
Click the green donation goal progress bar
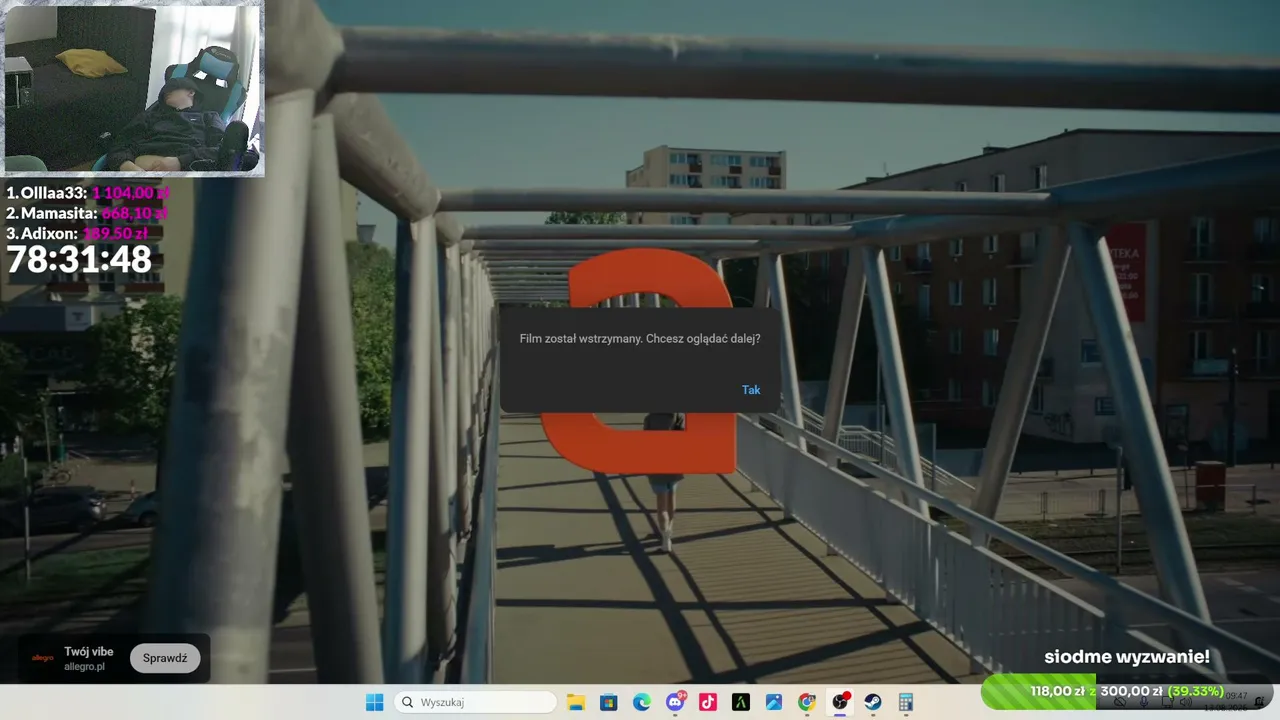pyautogui.click(x=1127, y=691)
